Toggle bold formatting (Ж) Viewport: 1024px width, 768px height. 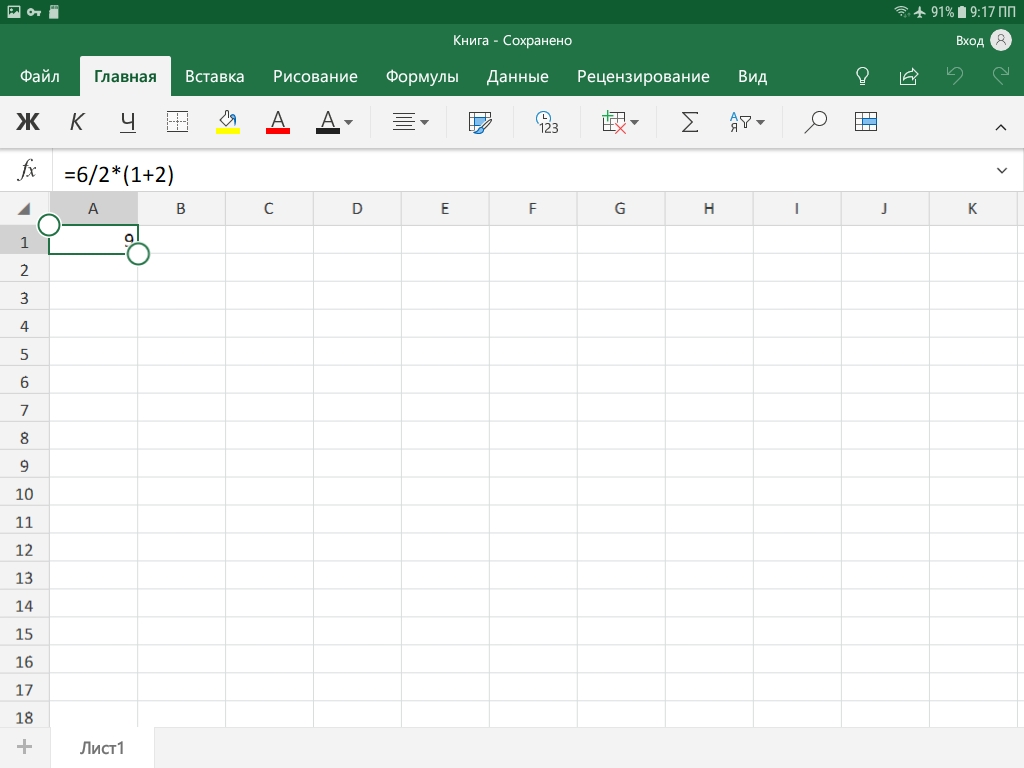pyautogui.click(x=28, y=122)
